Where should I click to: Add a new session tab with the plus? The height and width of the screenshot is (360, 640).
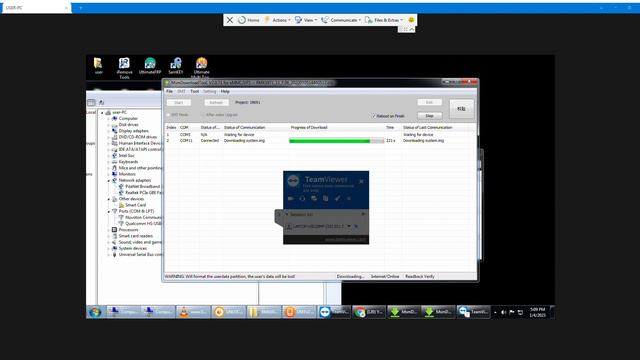(x=80, y=8)
